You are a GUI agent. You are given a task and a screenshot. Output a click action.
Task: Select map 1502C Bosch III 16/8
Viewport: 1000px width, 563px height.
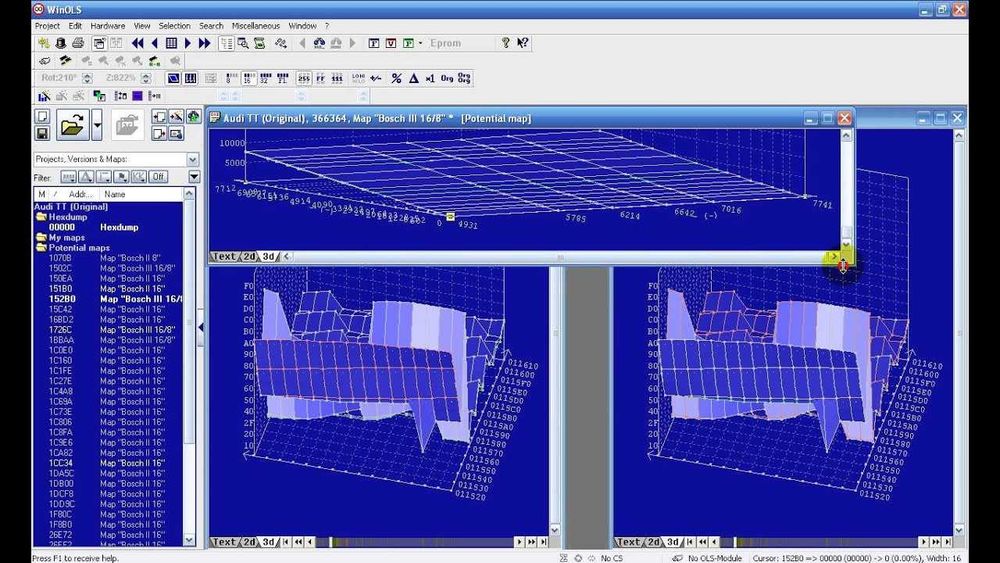(x=108, y=268)
